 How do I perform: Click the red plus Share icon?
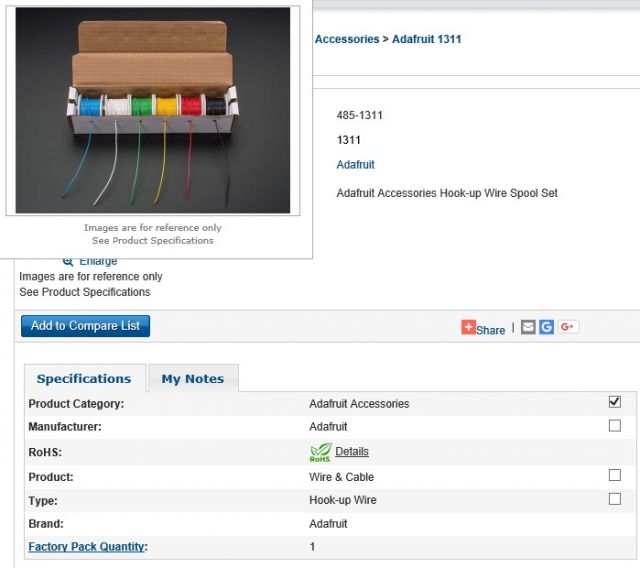pos(468,327)
